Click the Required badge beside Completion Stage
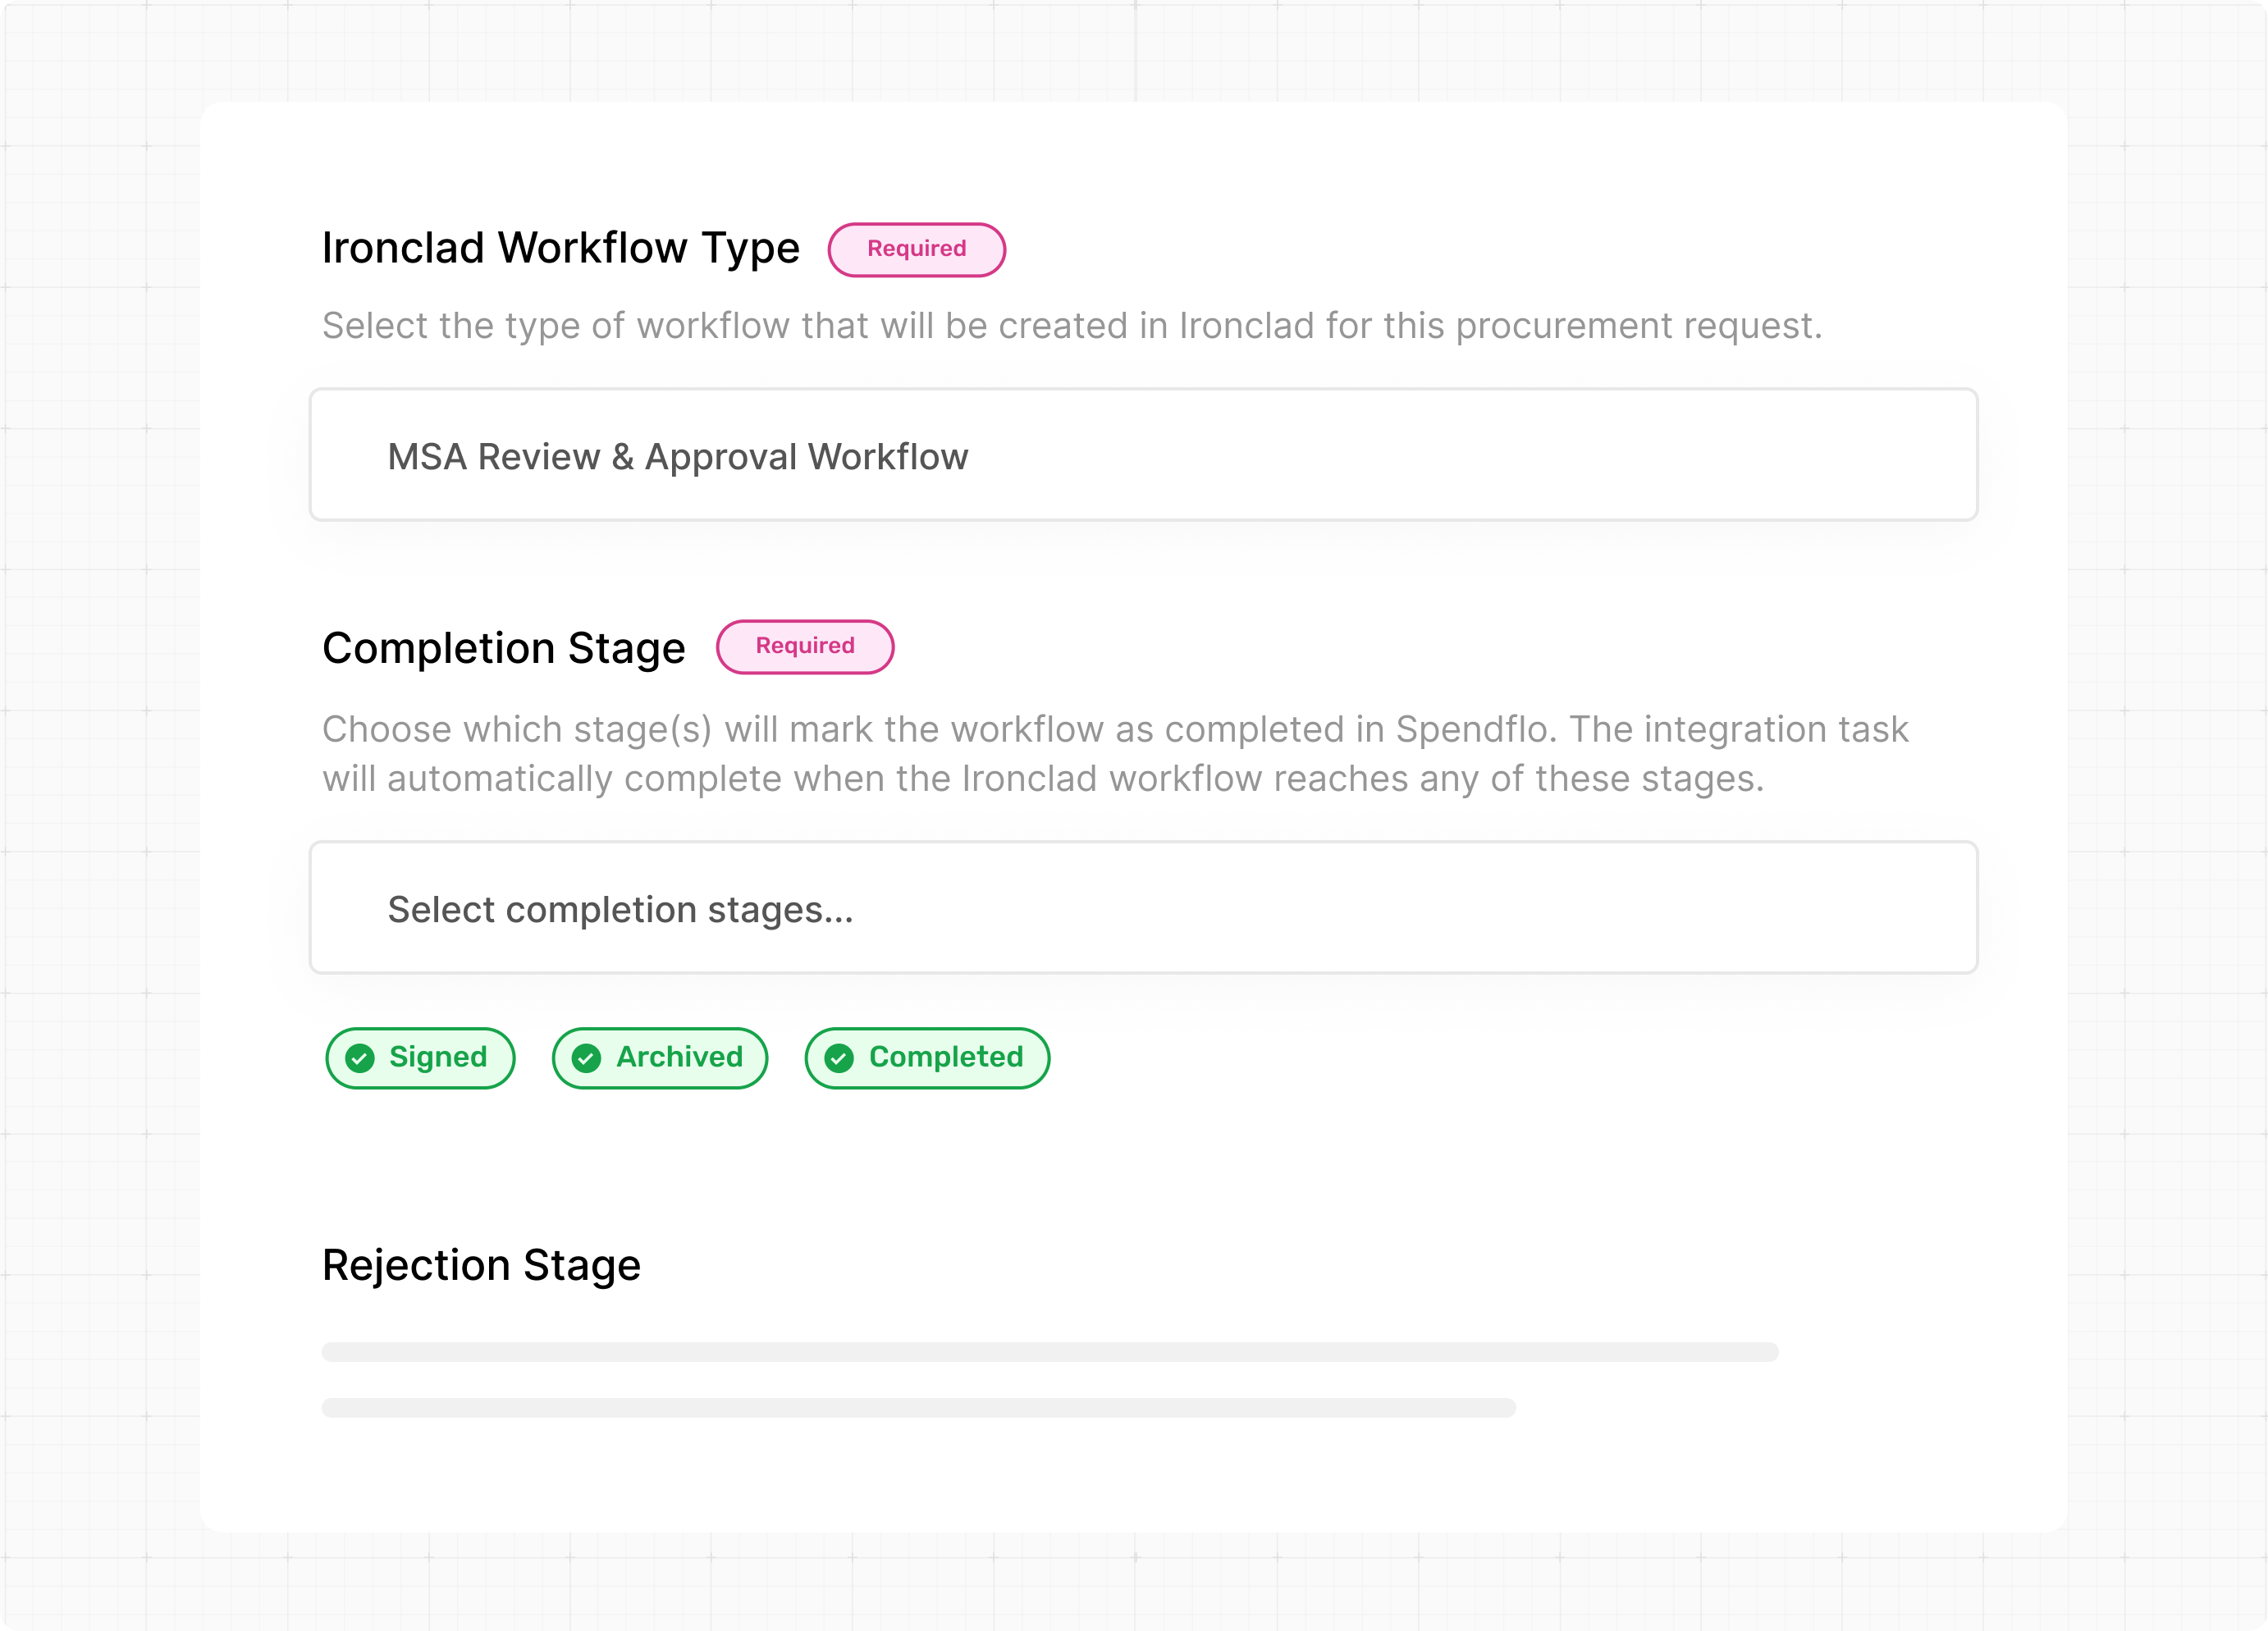This screenshot has height=1631, width=2268. (805, 647)
